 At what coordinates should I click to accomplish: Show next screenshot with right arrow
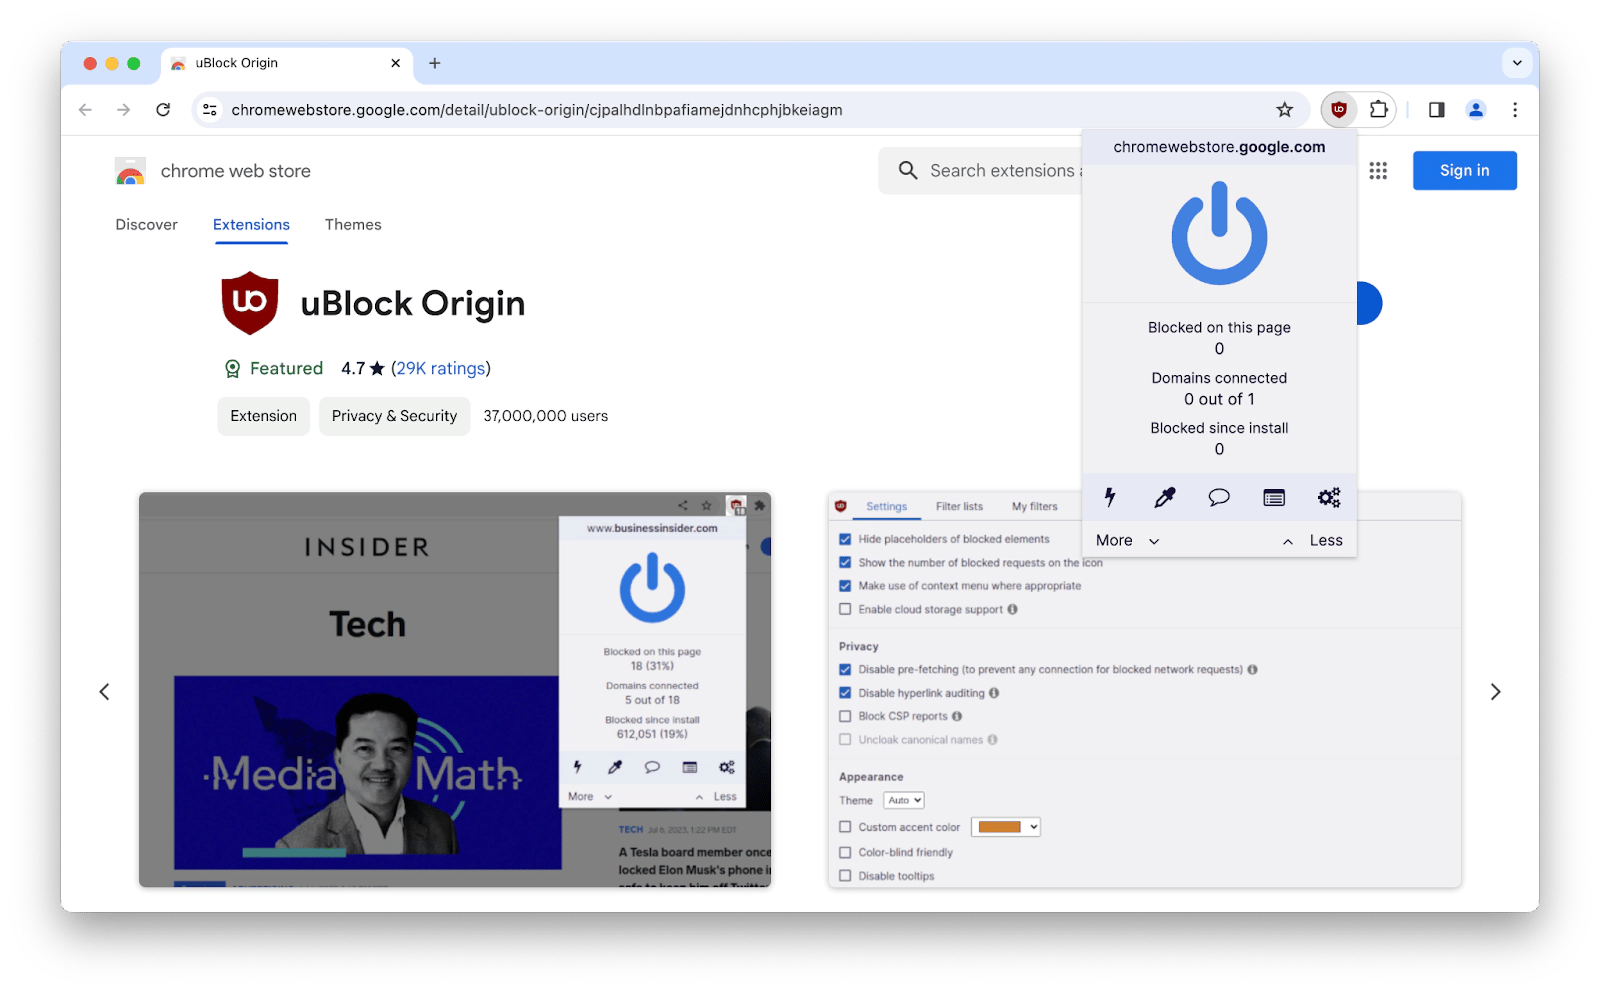(1496, 692)
